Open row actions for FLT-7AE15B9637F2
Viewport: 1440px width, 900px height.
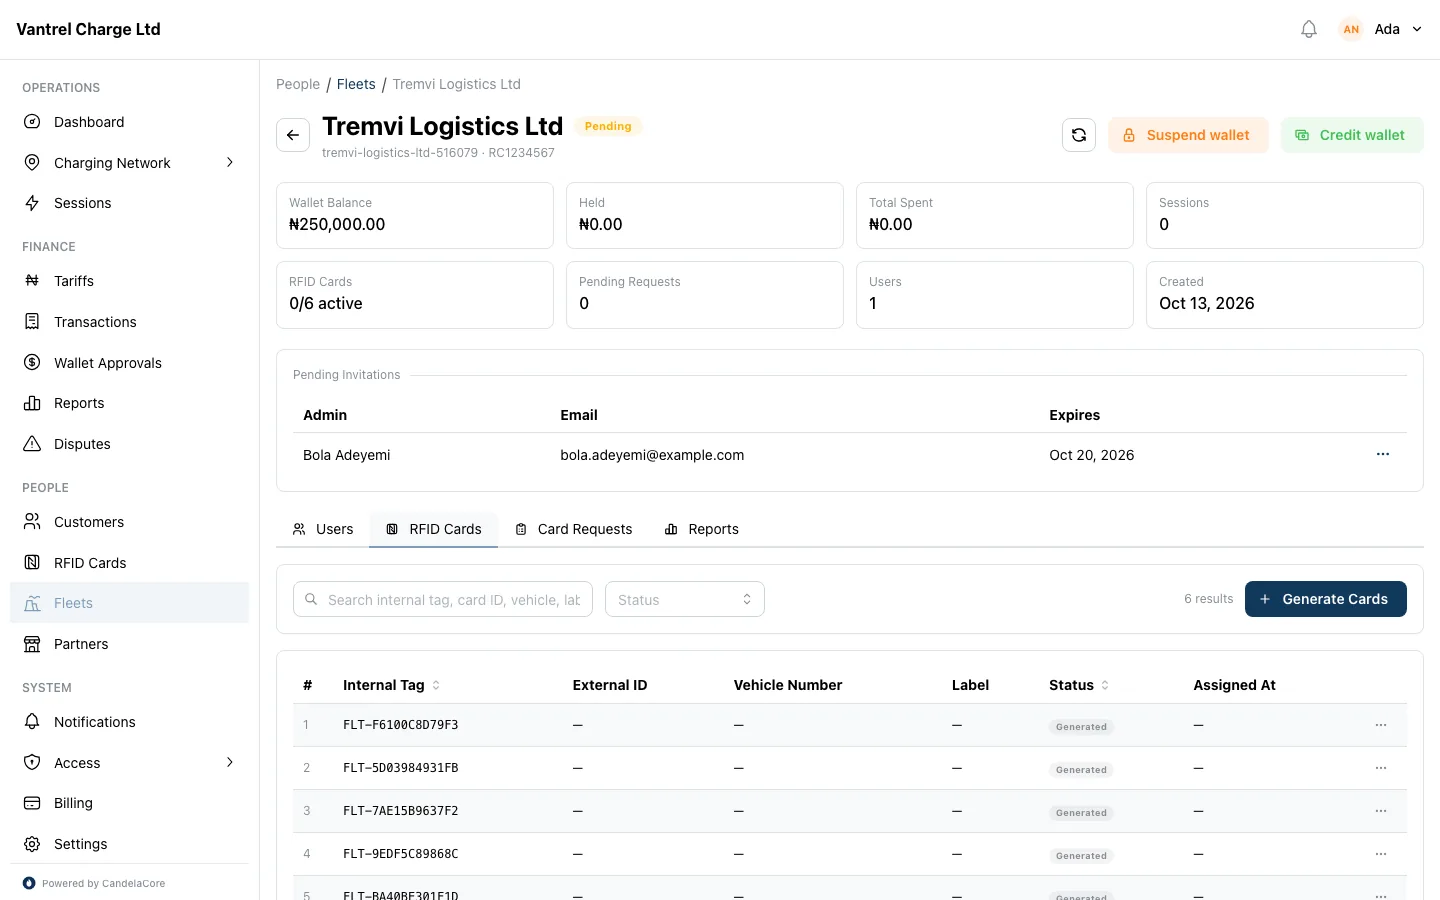(1381, 811)
